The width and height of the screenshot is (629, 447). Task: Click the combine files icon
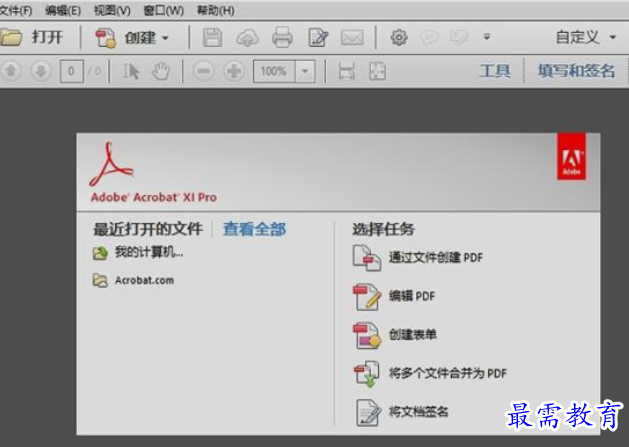point(367,374)
